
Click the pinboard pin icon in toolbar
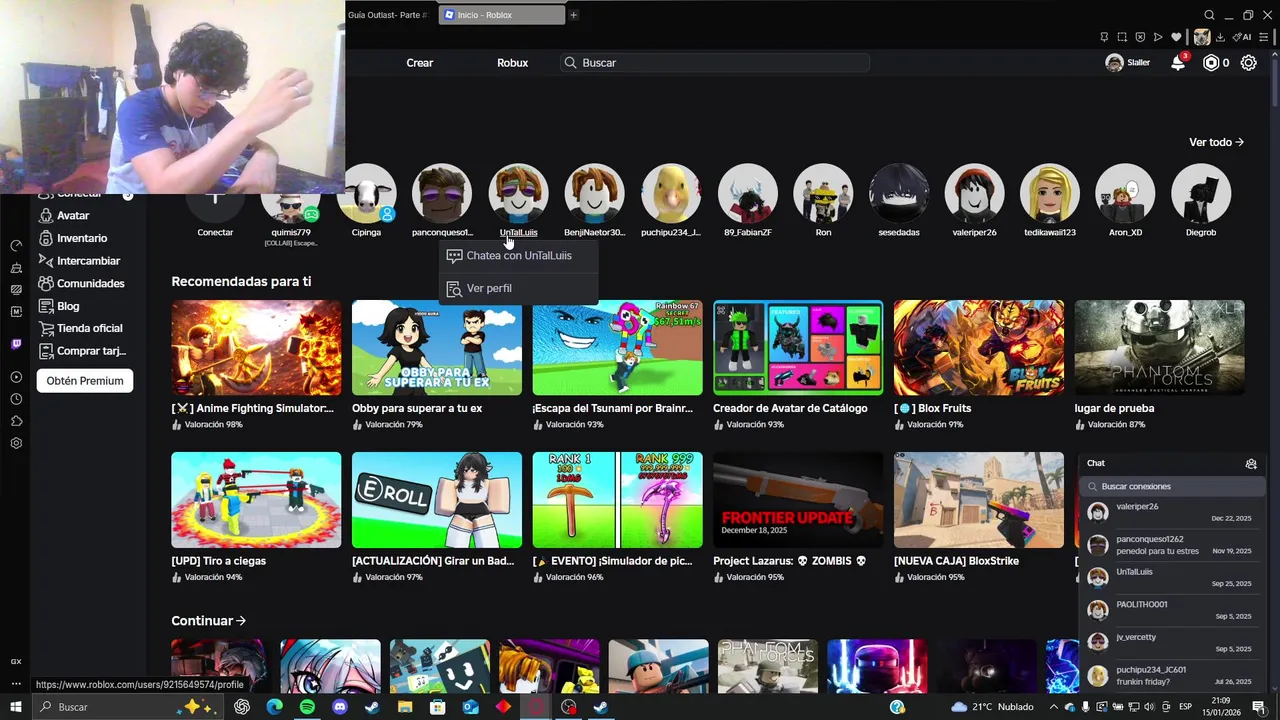(1104, 37)
